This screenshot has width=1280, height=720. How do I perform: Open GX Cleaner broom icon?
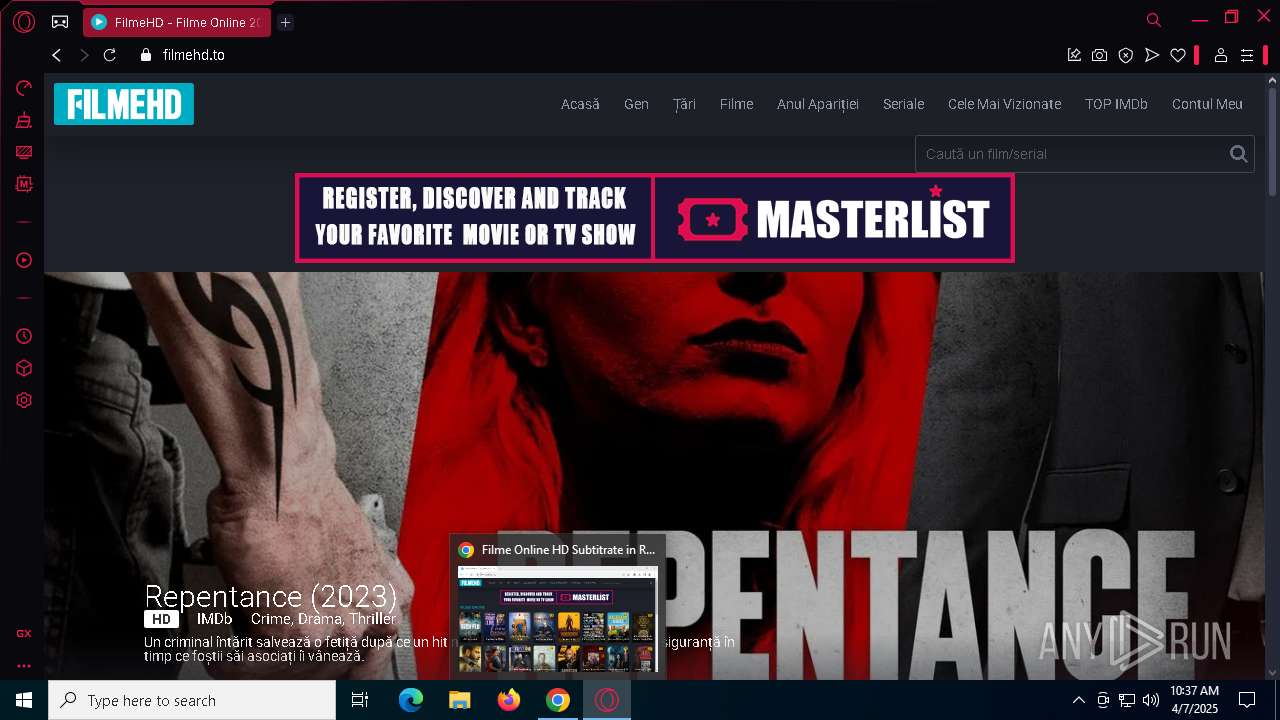click(x=24, y=120)
